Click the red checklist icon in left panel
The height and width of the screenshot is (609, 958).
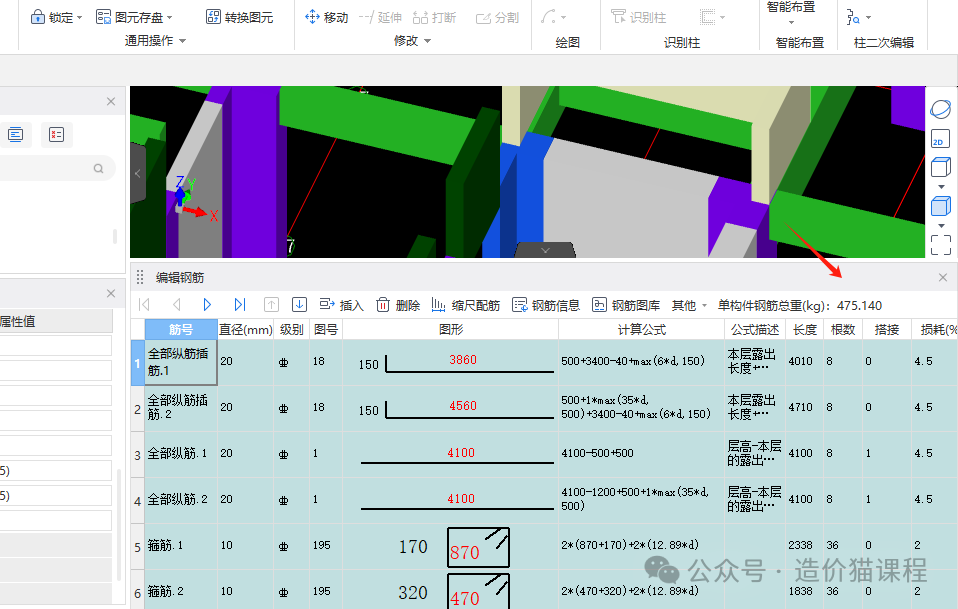(56, 134)
